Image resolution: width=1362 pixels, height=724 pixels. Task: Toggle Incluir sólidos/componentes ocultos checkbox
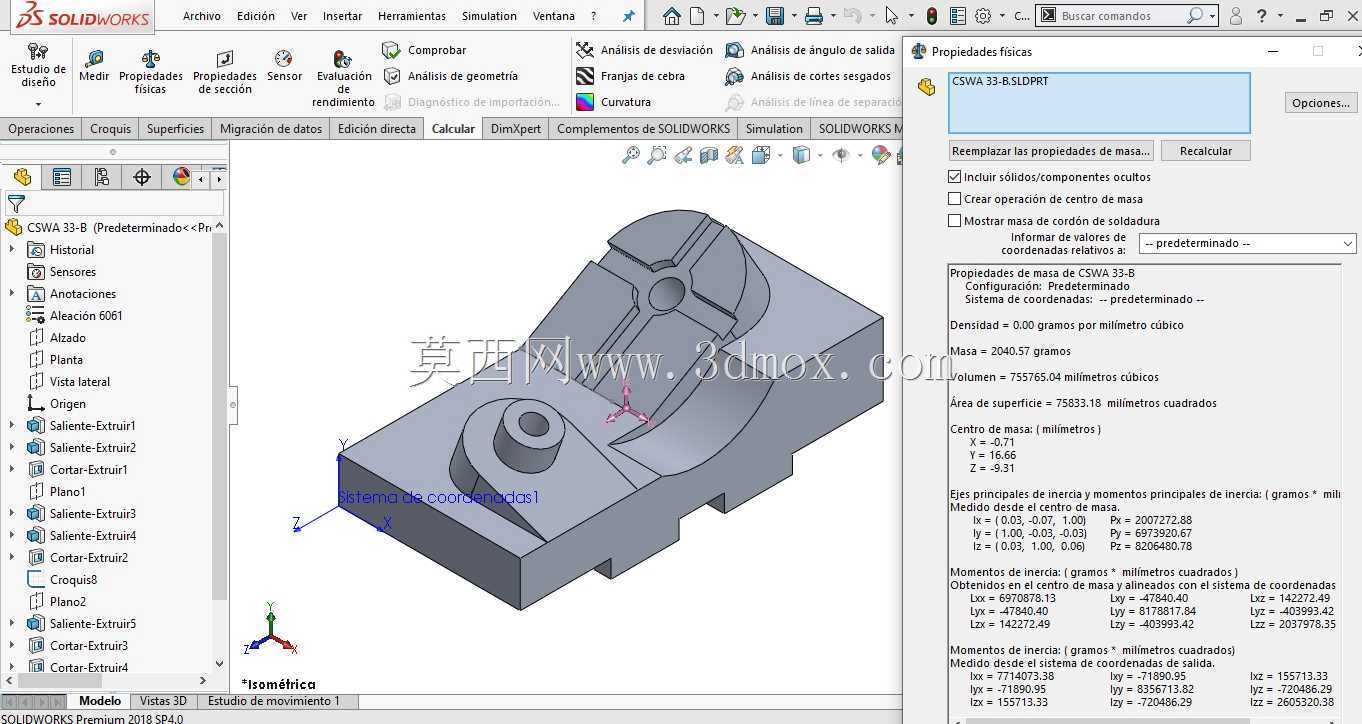955,177
